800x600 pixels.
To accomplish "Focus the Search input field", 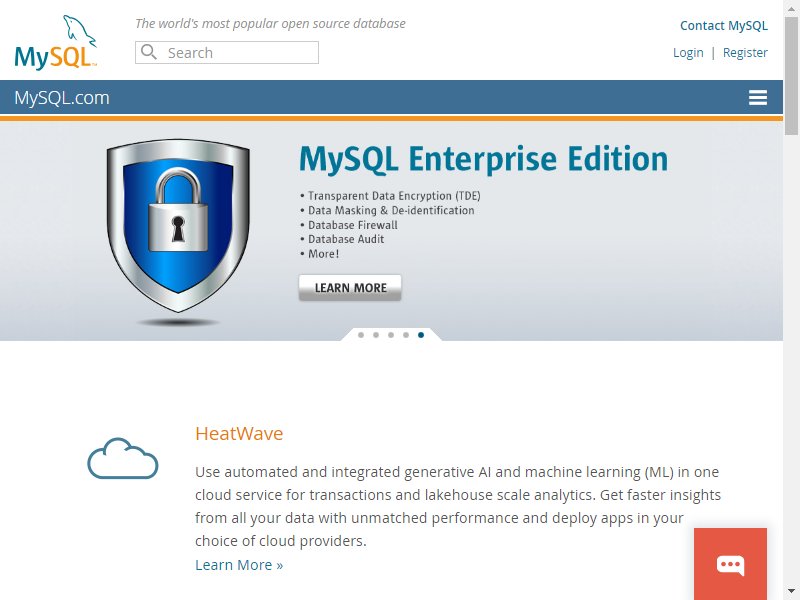I will (227, 53).
